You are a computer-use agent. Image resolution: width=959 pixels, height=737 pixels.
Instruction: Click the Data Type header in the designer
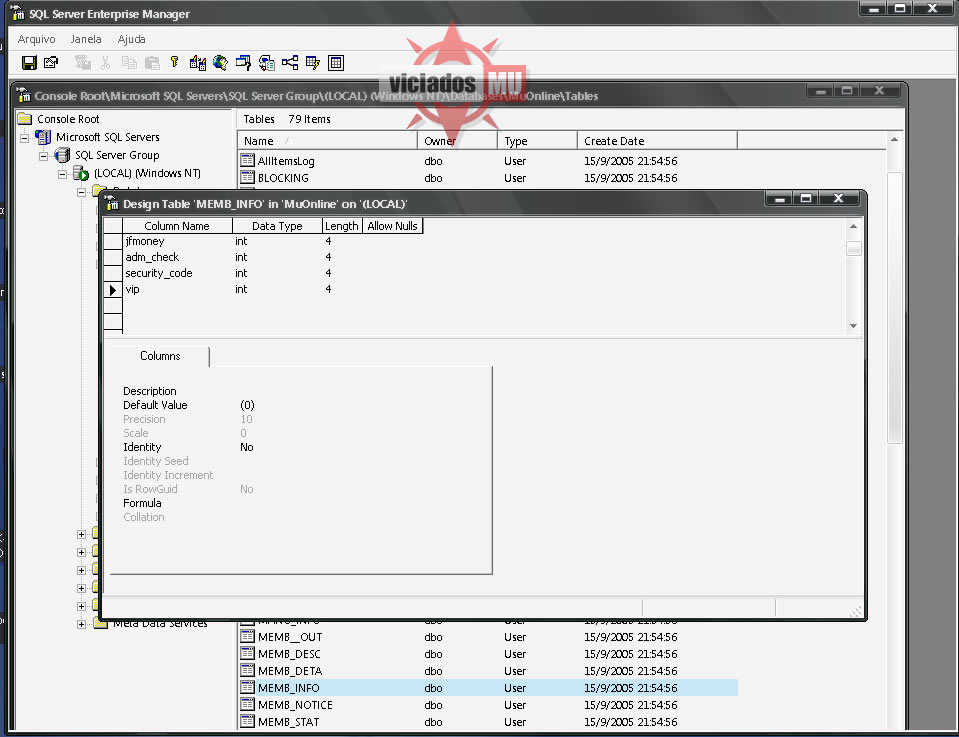click(x=277, y=226)
